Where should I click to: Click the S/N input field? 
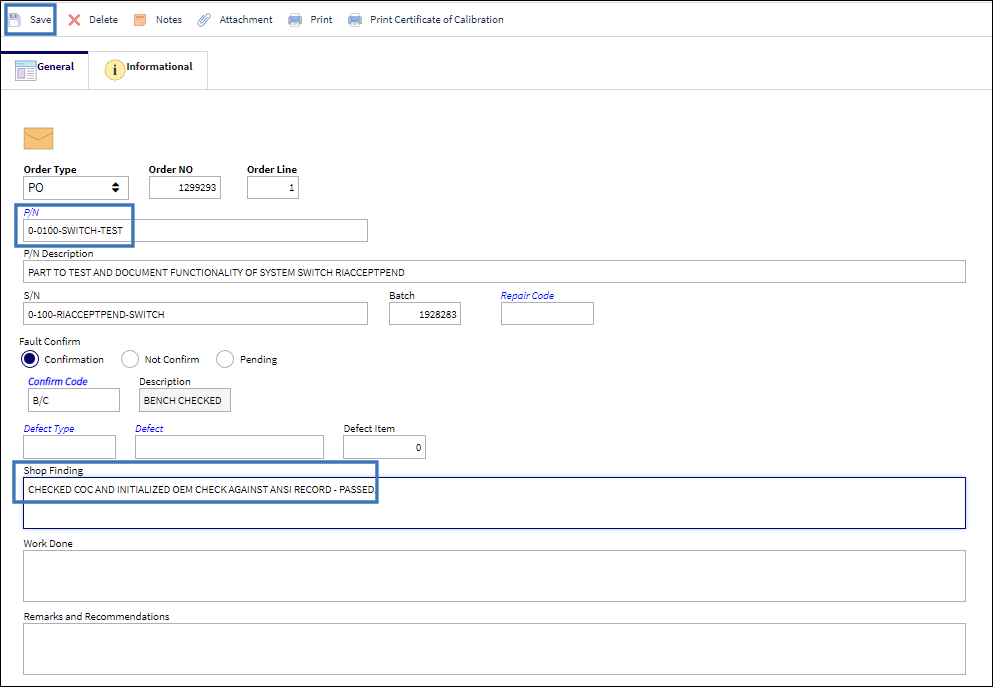click(x=195, y=314)
